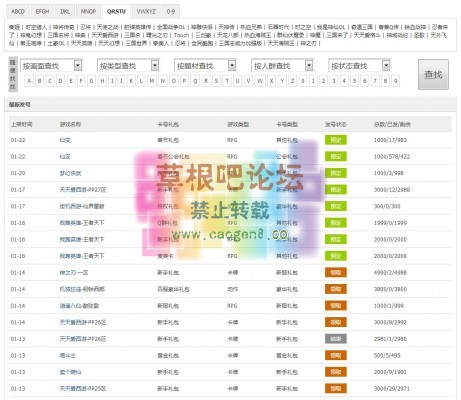Open the IJKL tab
This screenshot has width=461, height=400.
pyautogui.click(x=65, y=12)
